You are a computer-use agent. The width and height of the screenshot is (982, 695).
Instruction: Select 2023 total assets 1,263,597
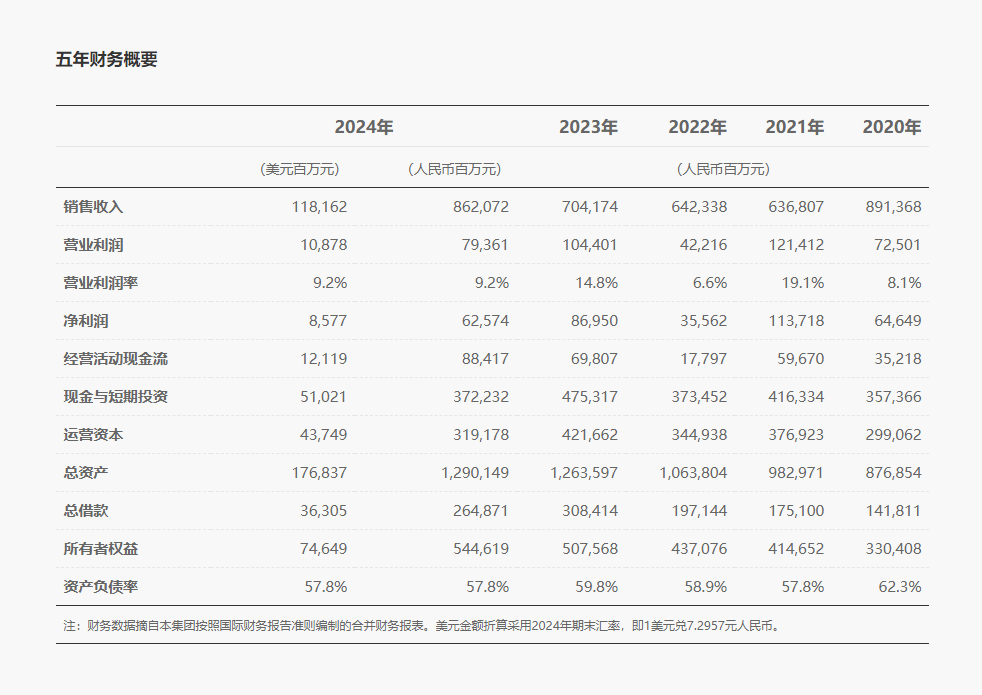[x=584, y=473]
